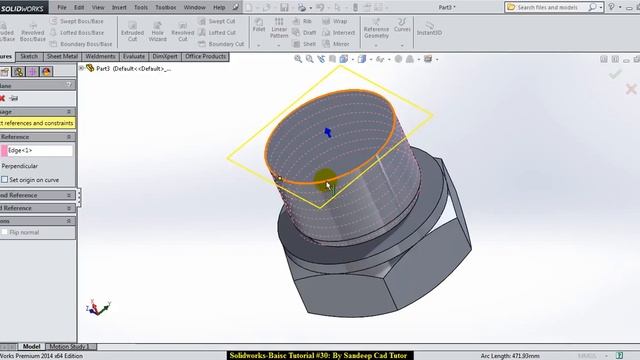Click the Swept Boss/Base tool
This screenshot has height=360, width=640.
pyautogui.click(x=77, y=21)
